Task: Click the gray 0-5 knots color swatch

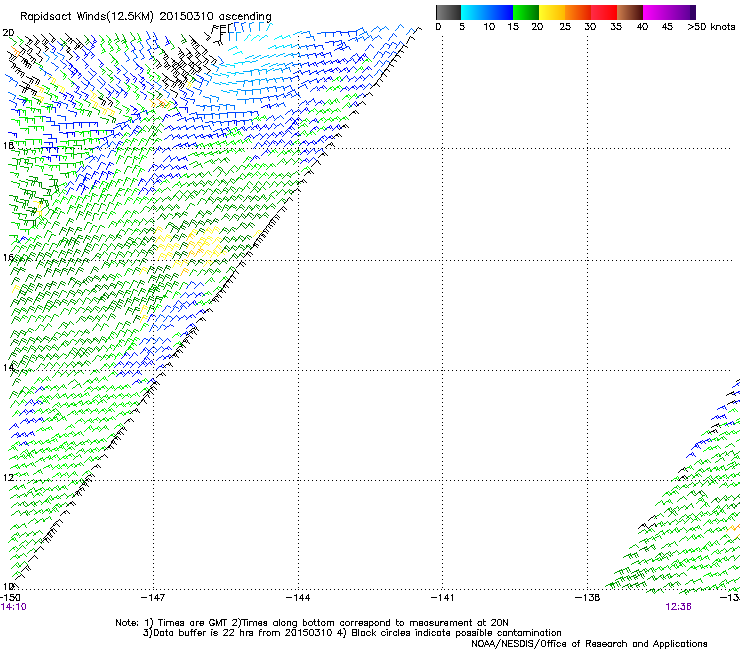Action: (x=448, y=12)
